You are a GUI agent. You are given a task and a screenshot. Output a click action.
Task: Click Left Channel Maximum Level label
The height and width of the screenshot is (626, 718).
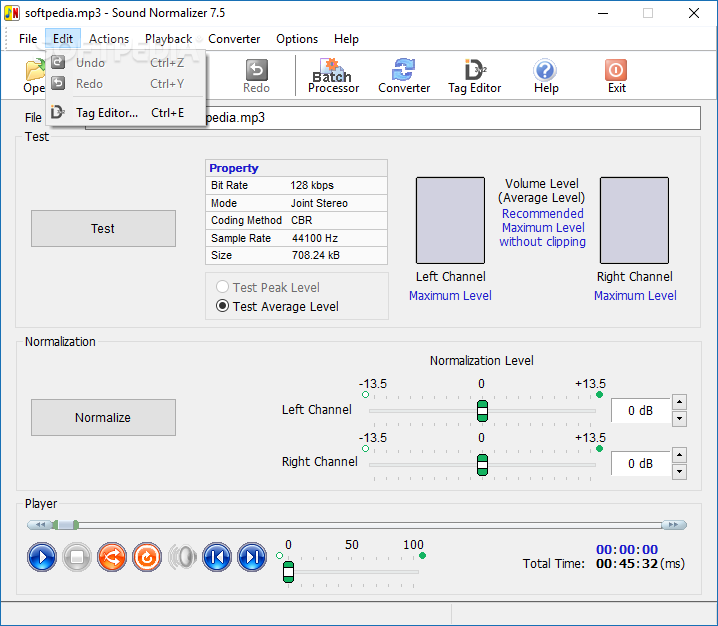[x=450, y=296]
